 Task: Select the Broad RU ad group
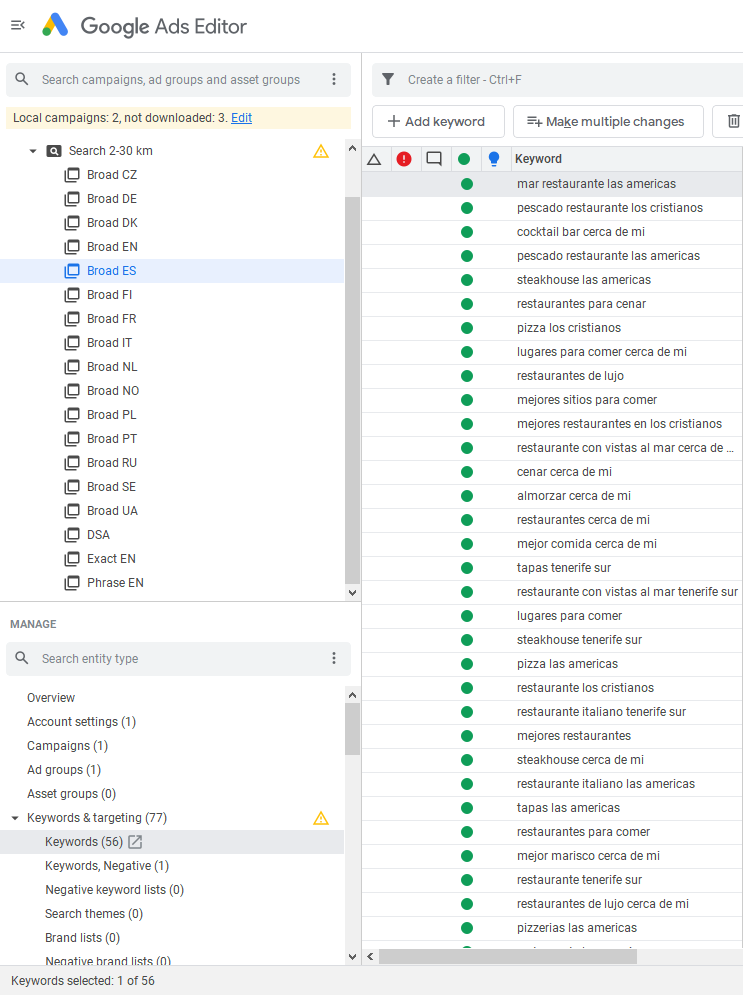tap(112, 463)
